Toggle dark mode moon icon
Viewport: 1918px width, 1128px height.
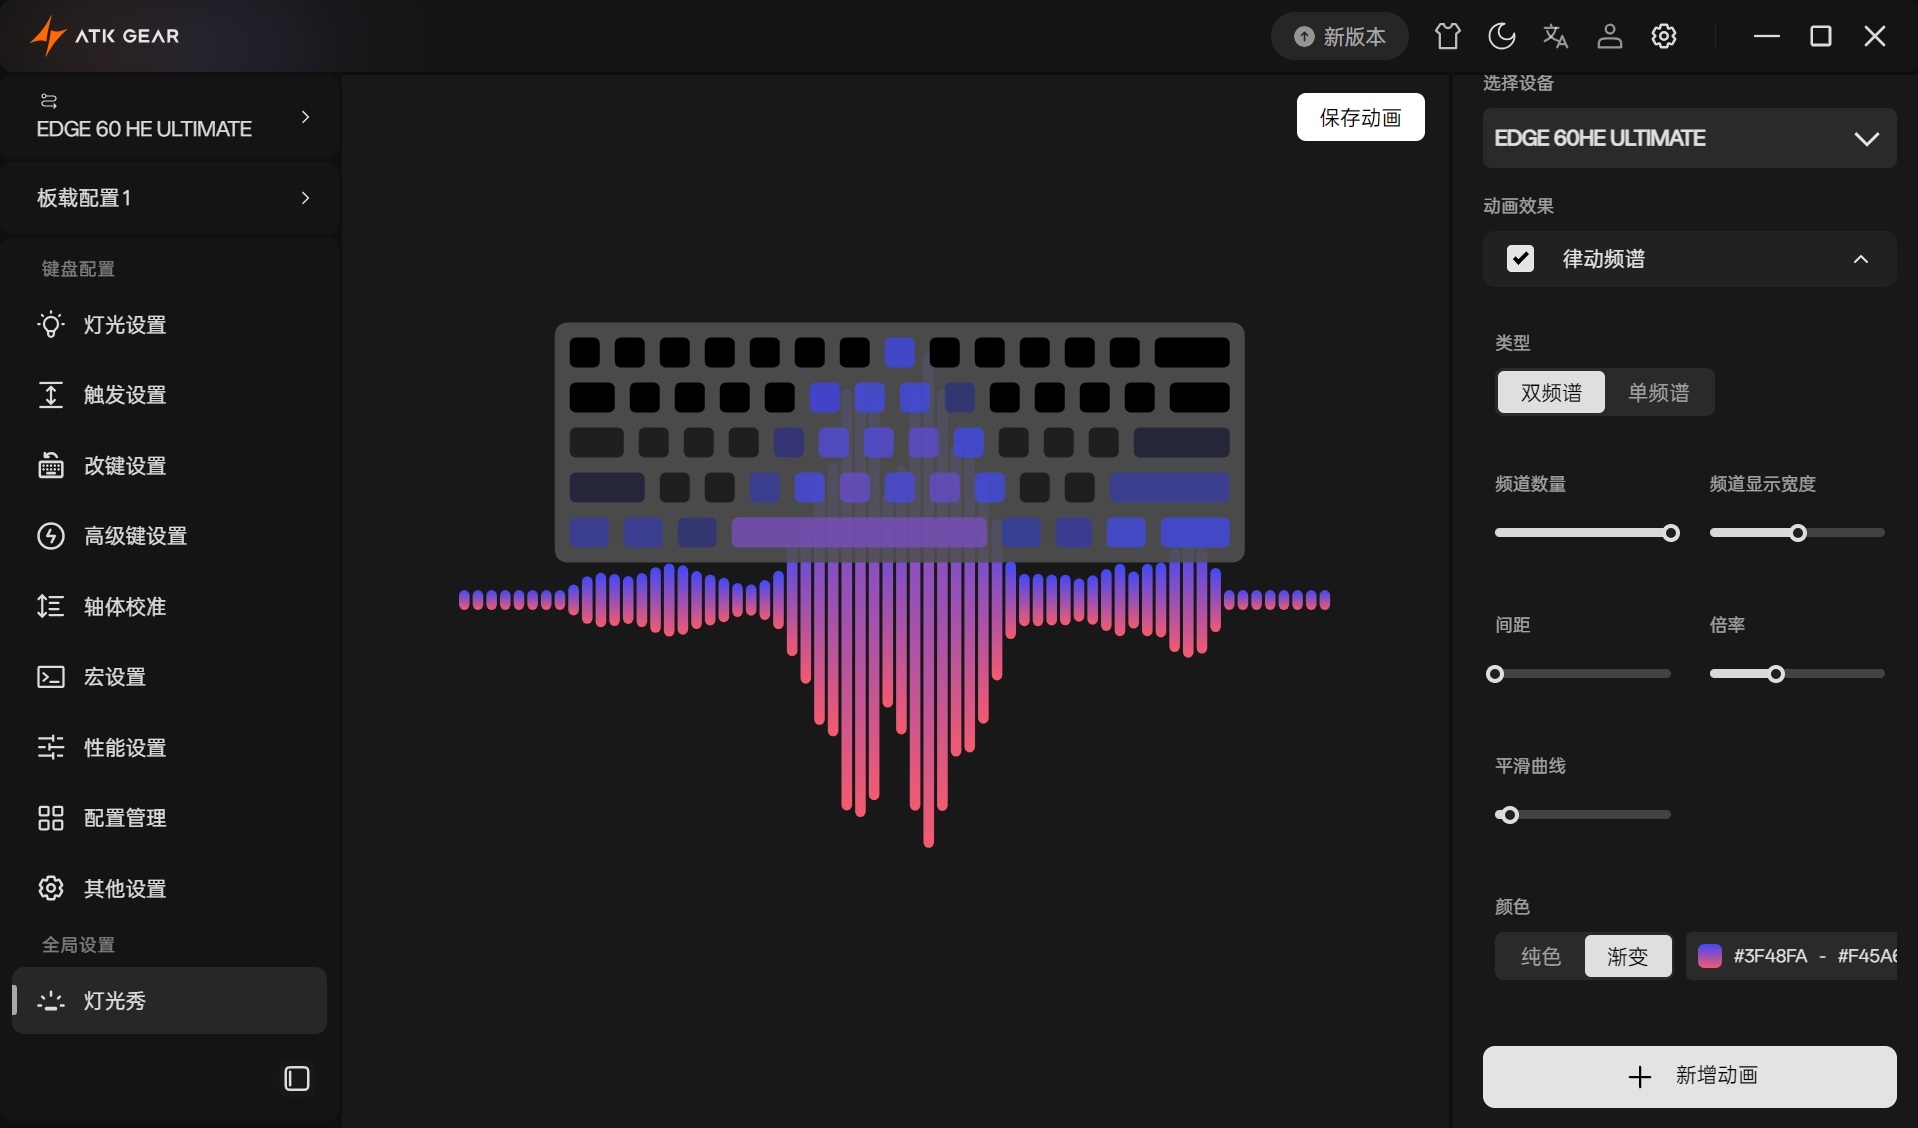pyautogui.click(x=1501, y=37)
